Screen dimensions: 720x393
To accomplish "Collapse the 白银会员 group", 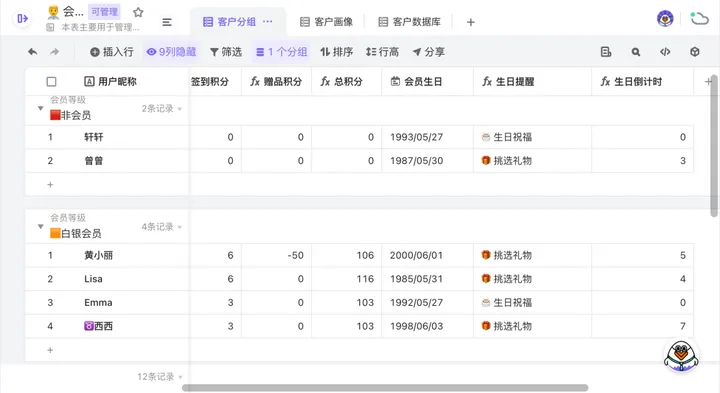I will point(40,226).
